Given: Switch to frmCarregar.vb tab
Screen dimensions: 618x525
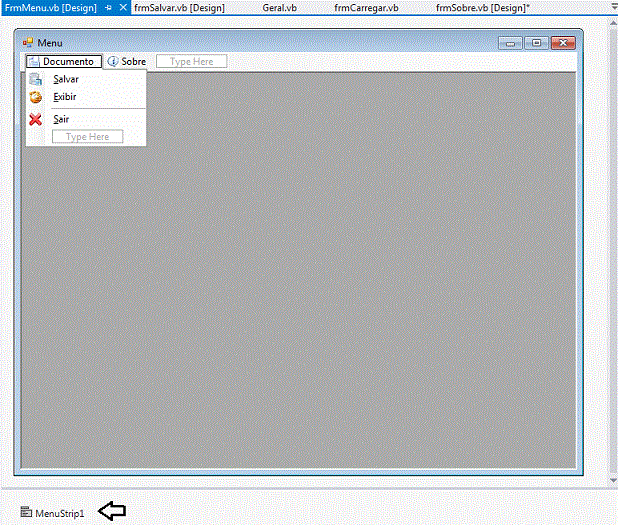Looking at the screenshot, I should 366,8.
